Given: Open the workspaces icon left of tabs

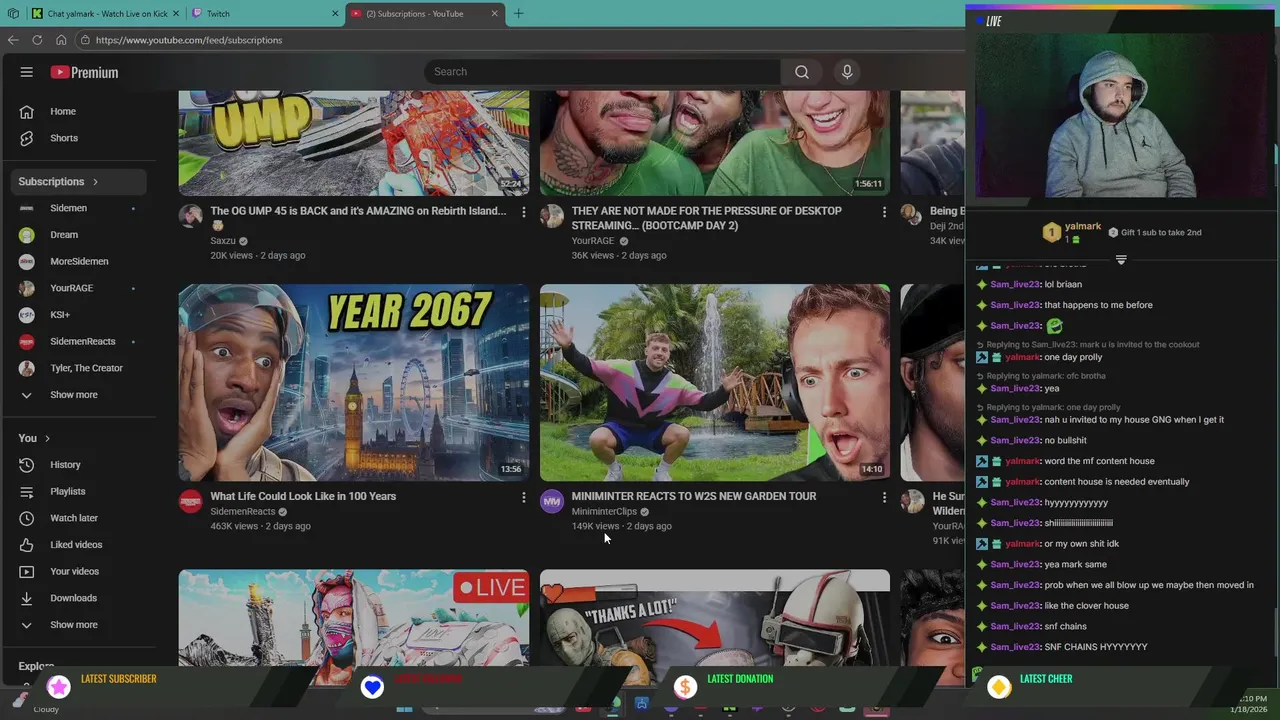Looking at the screenshot, I should tap(12, 13).
